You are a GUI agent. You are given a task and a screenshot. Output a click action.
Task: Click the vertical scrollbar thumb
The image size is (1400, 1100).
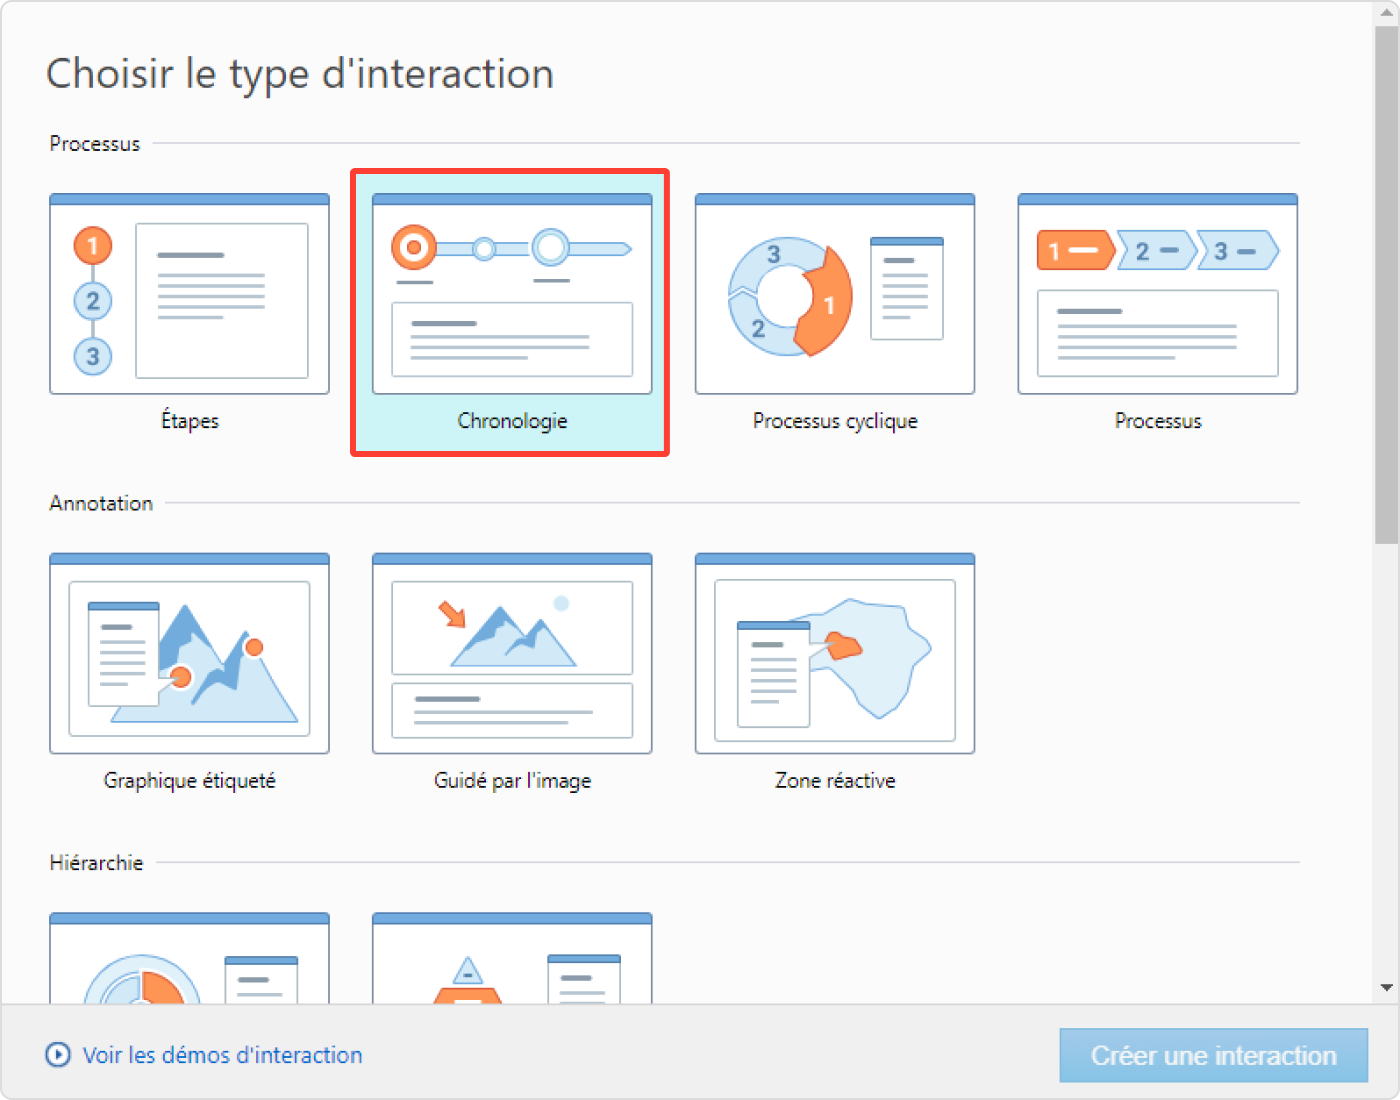click(1386, 285)
